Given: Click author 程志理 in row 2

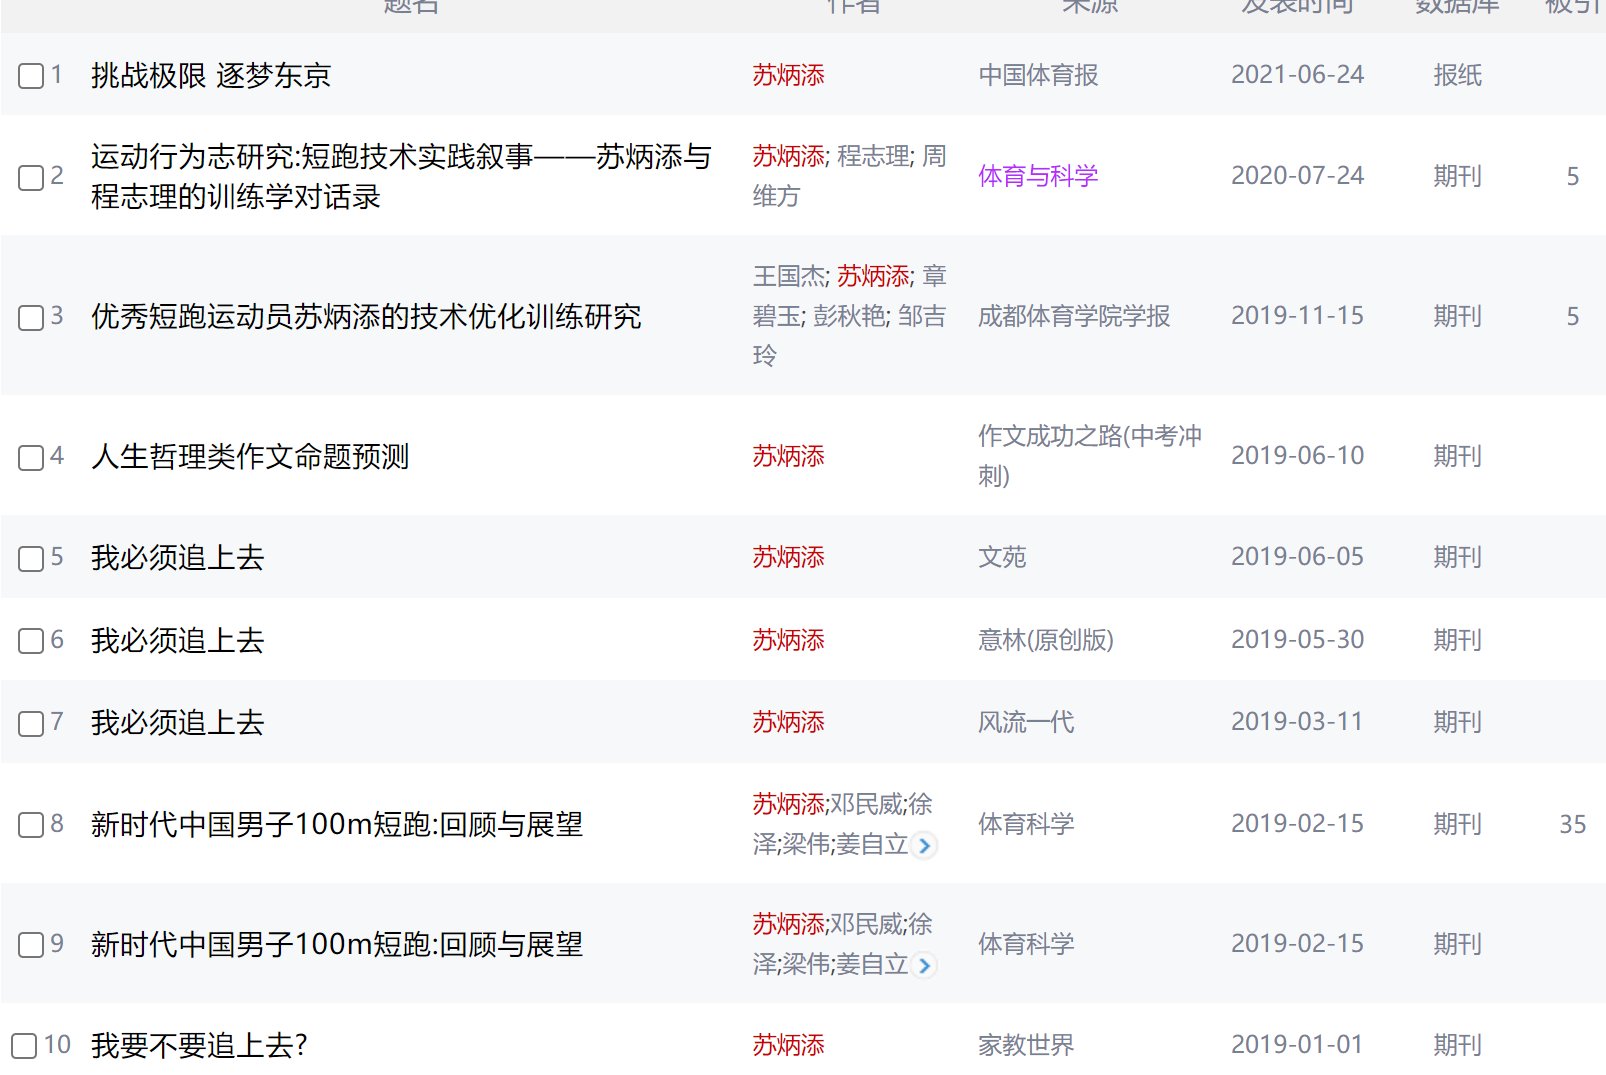Looking at the screenshot, I should click(x=873, y=156).
